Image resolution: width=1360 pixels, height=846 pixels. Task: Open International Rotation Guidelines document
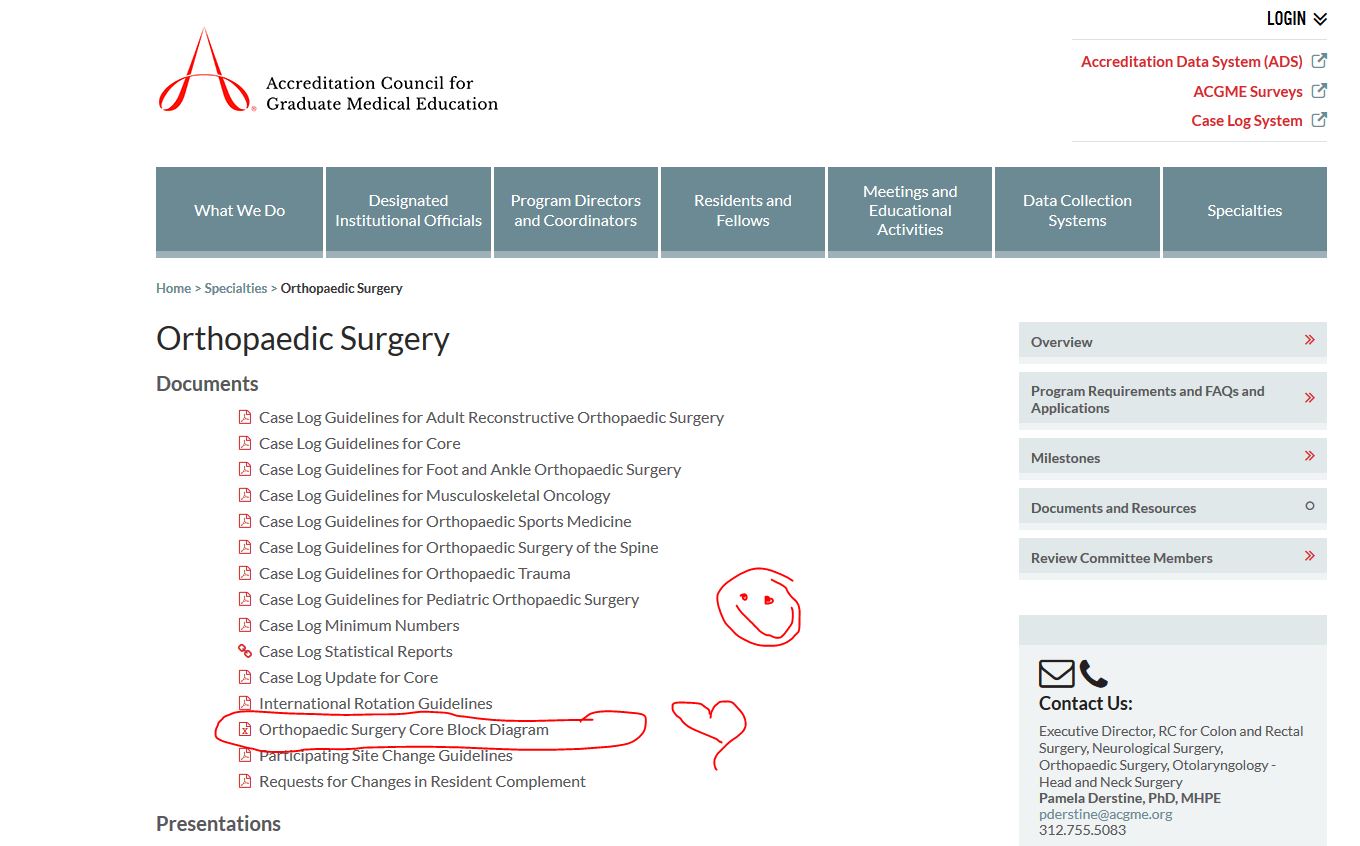[376, 704]
